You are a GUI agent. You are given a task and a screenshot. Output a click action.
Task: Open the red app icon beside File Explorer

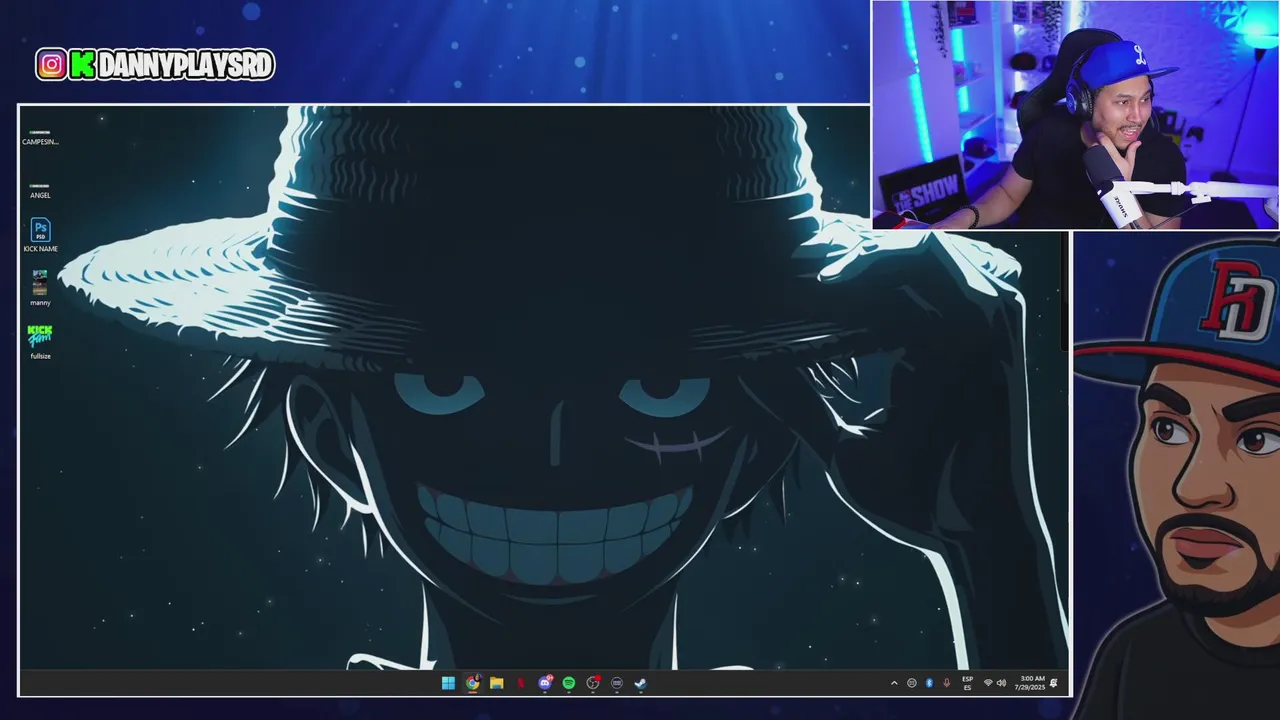tap(520, 683)
